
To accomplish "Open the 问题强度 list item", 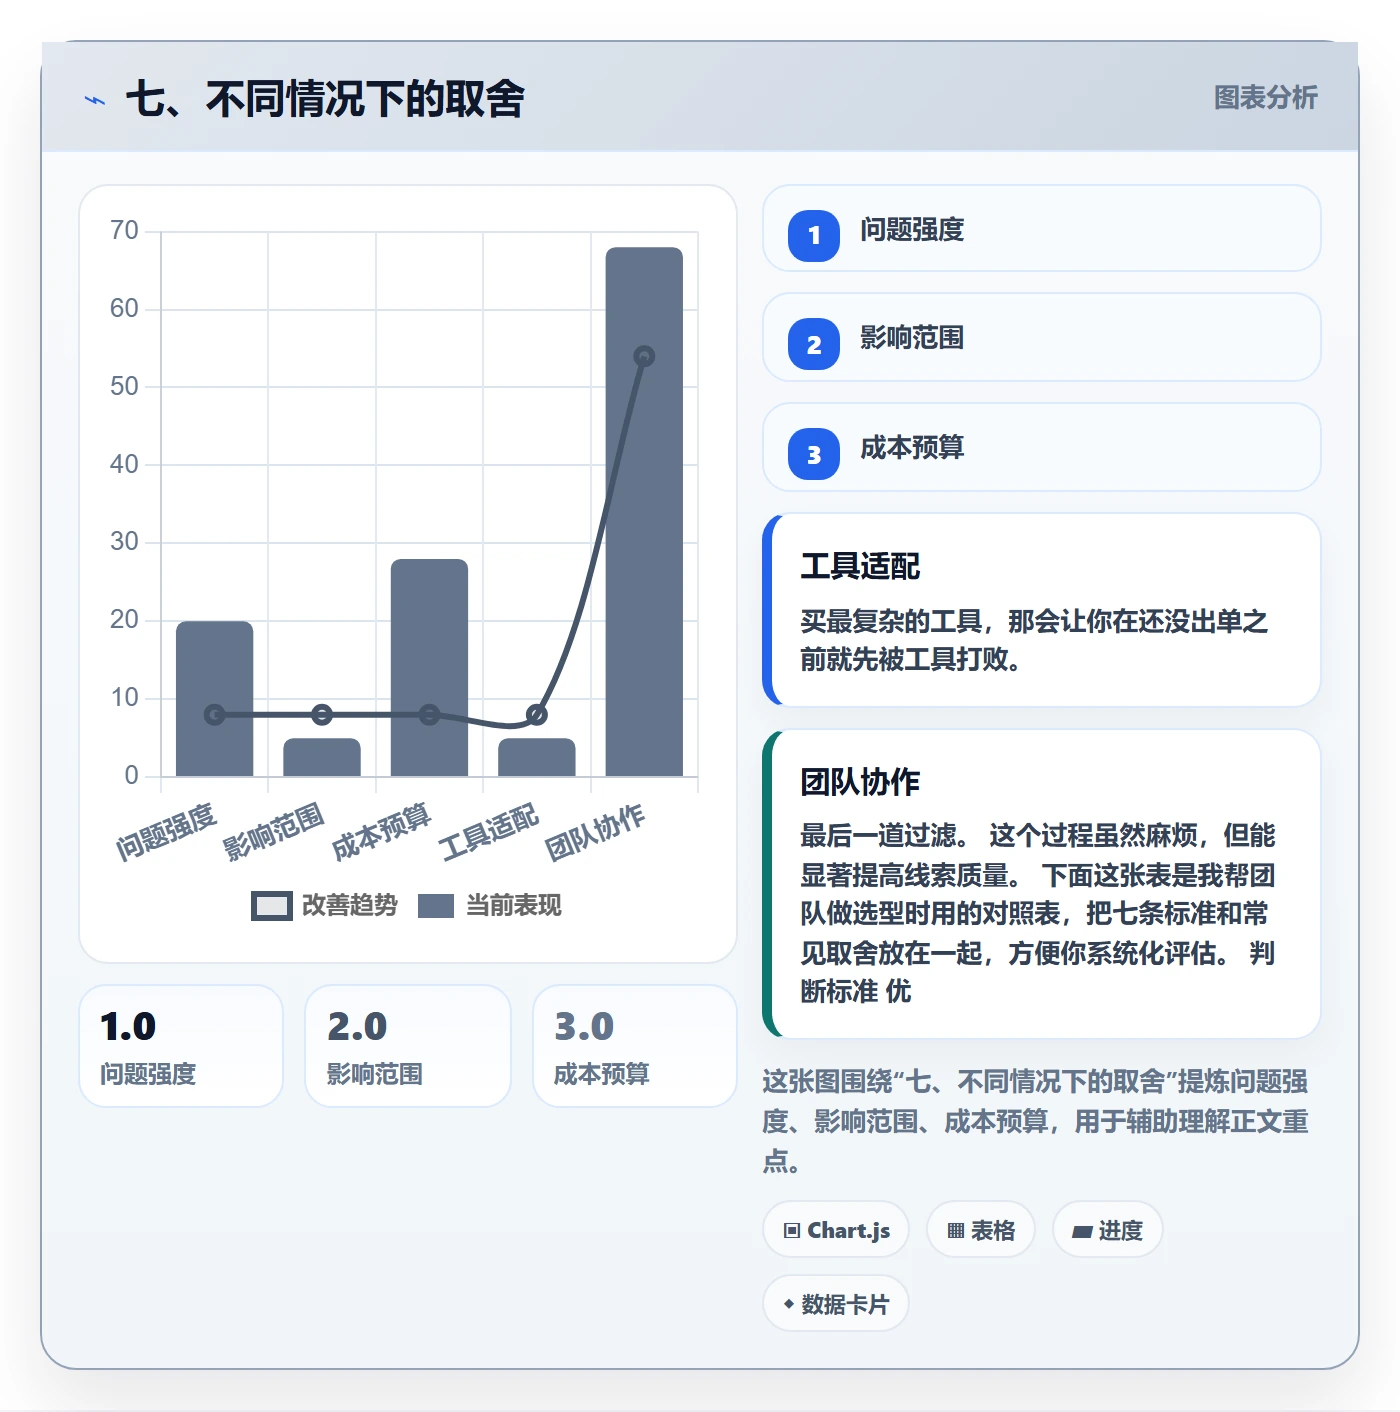I will pos(1041,228).
